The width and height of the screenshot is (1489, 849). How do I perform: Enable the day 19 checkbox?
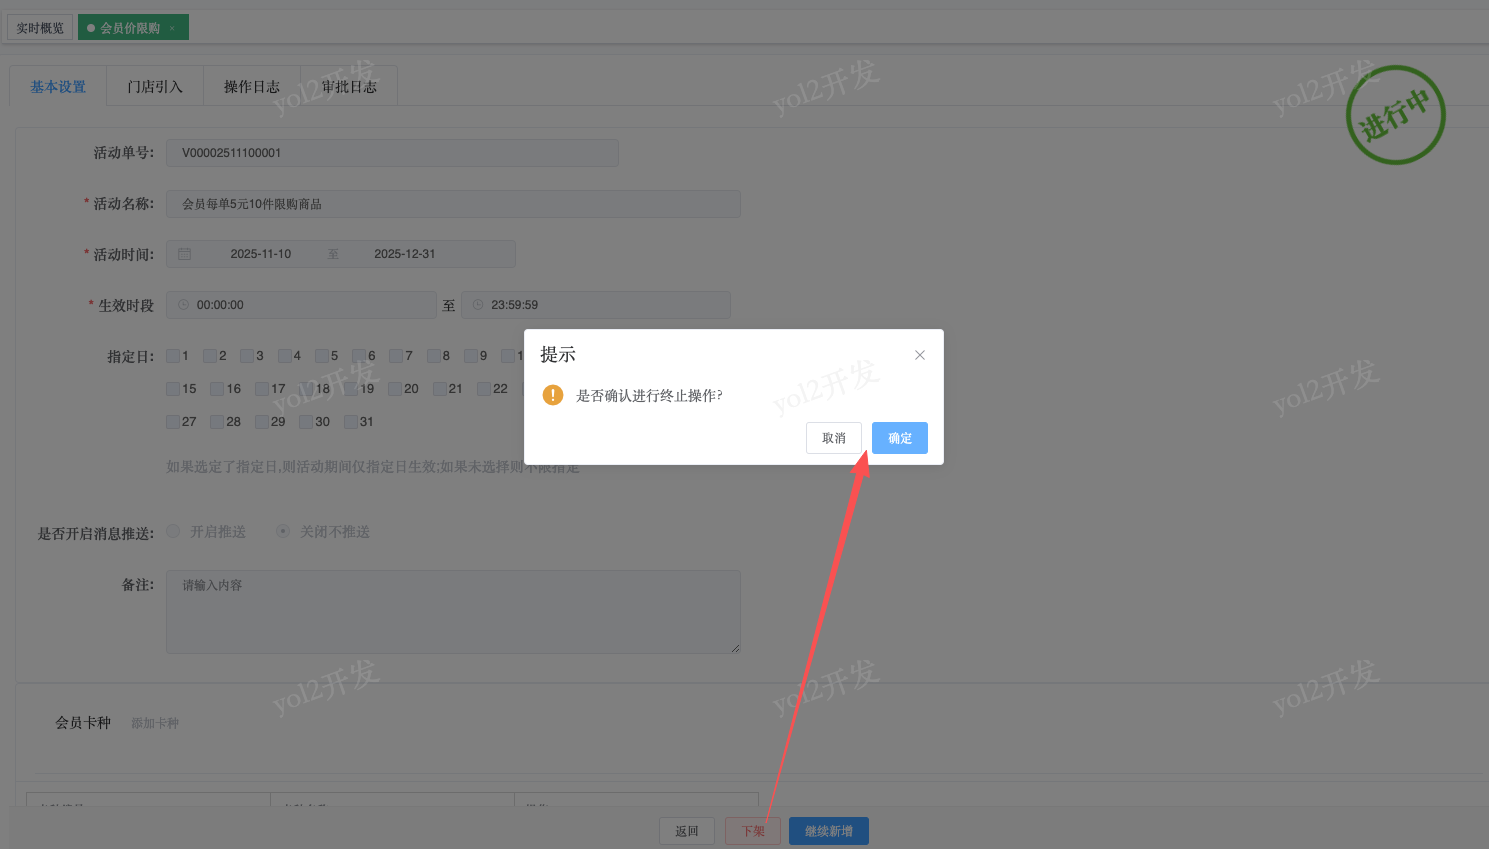pyautogui.click(x=351, y=389)
